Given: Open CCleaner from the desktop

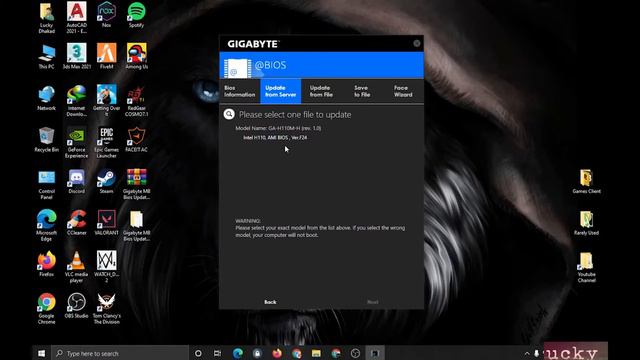Looking at the screenshot, I should pyautogui.click(x=76, y=223).
